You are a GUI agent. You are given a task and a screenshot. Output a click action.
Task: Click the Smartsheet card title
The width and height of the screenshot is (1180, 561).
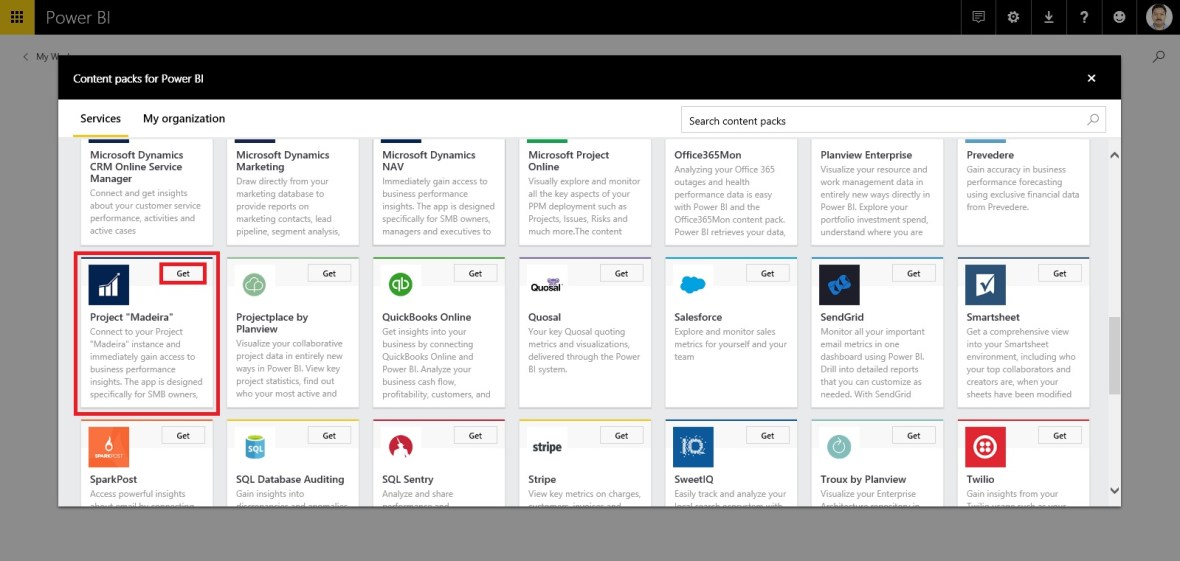(x=993, y=317)
